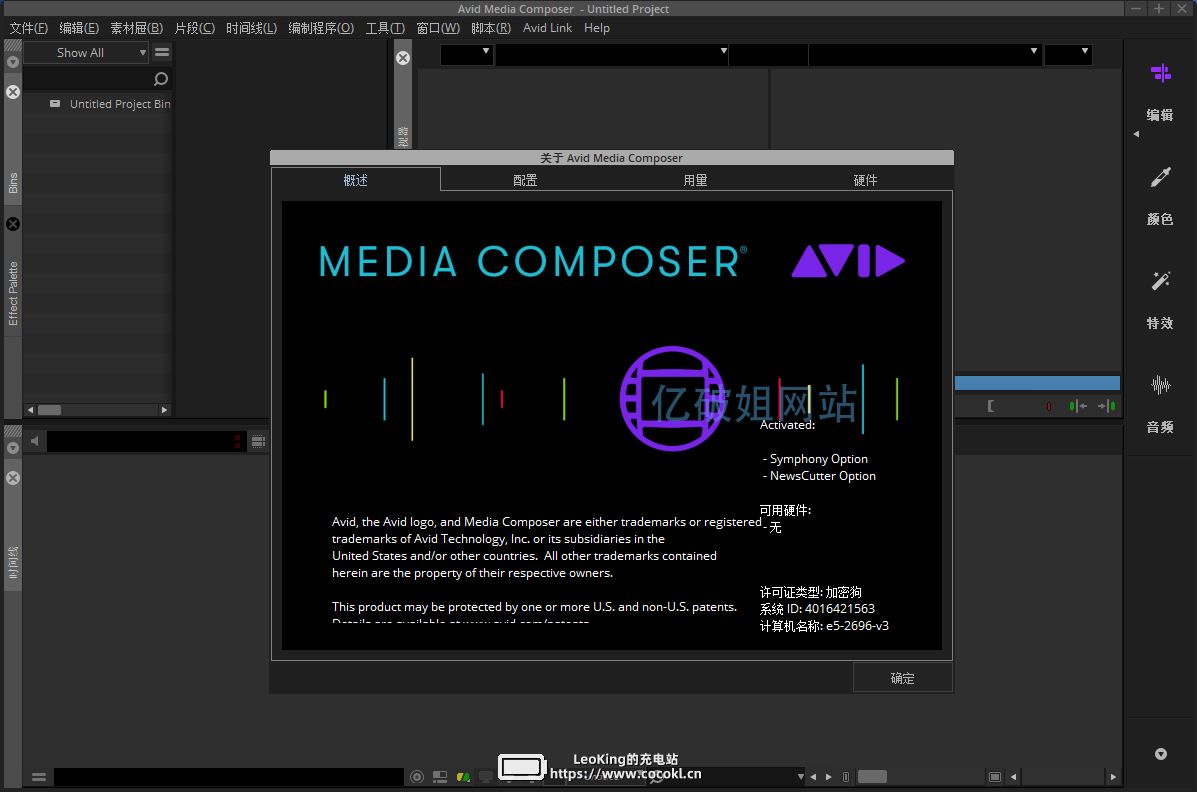Open the 颜色 color workspace

coord(1160,196)
